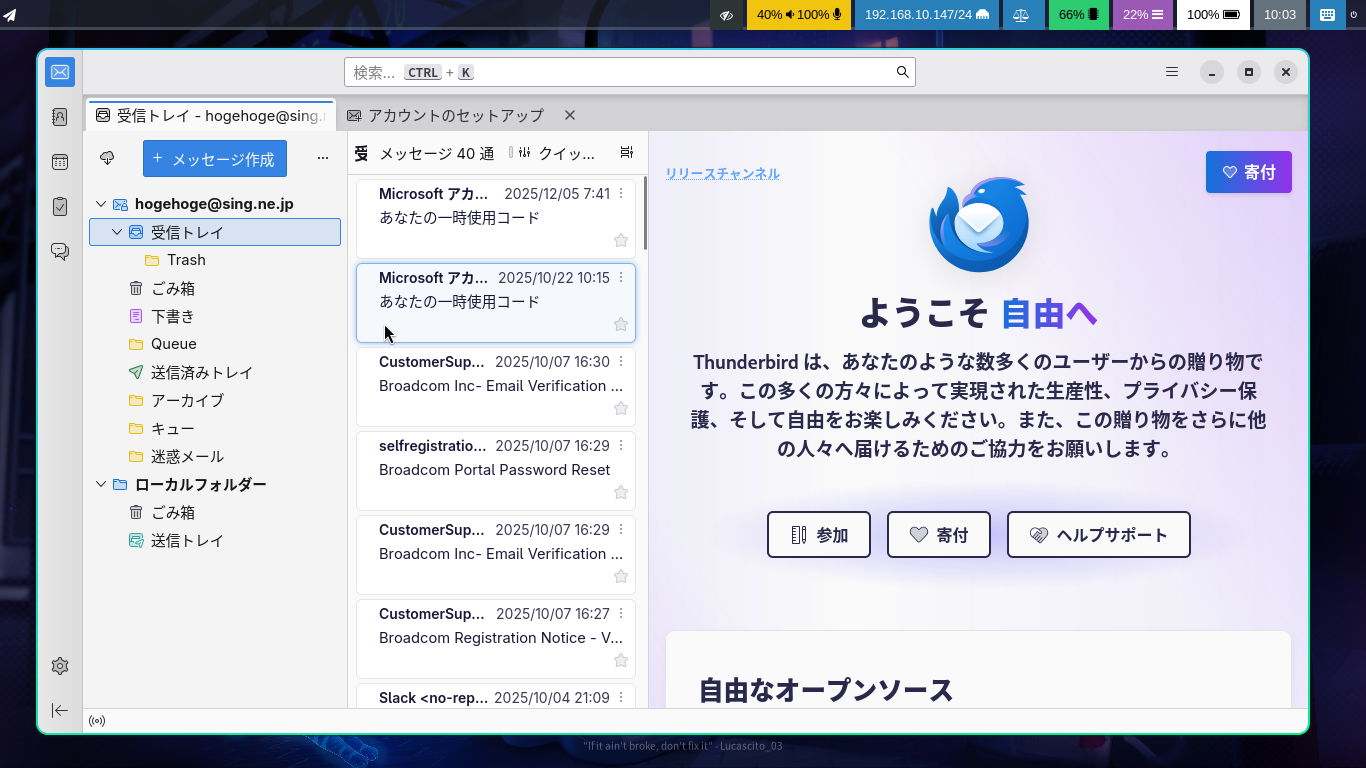The width and height of the screenshot is (1366, 768).
Task: Collapse the ローカルフォルダー section
Action: [x=101, y=484]
